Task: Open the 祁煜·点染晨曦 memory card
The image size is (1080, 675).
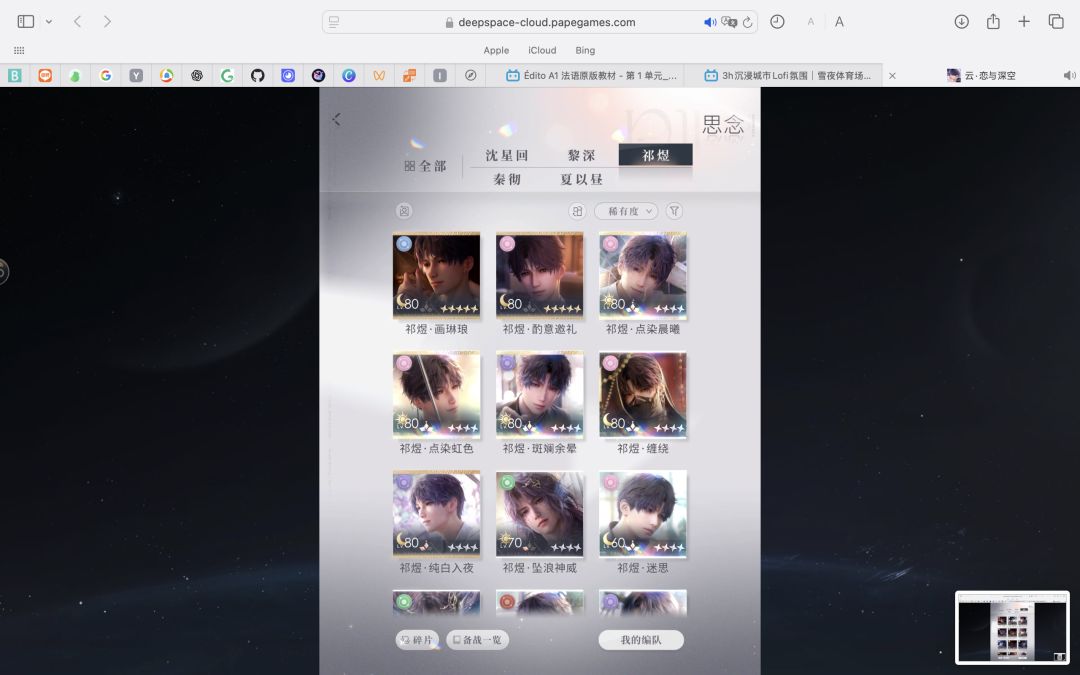Action: (643, 276)
